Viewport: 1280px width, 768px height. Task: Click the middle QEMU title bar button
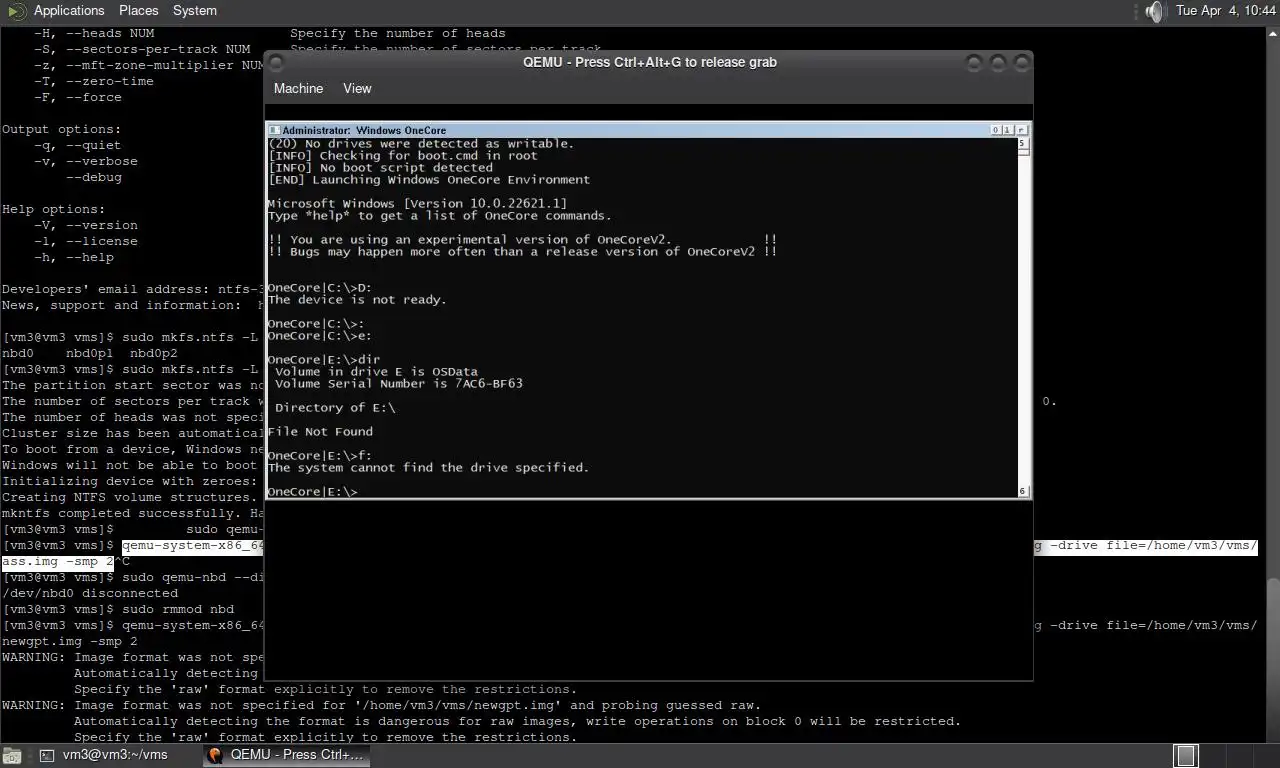pos(998,62)
